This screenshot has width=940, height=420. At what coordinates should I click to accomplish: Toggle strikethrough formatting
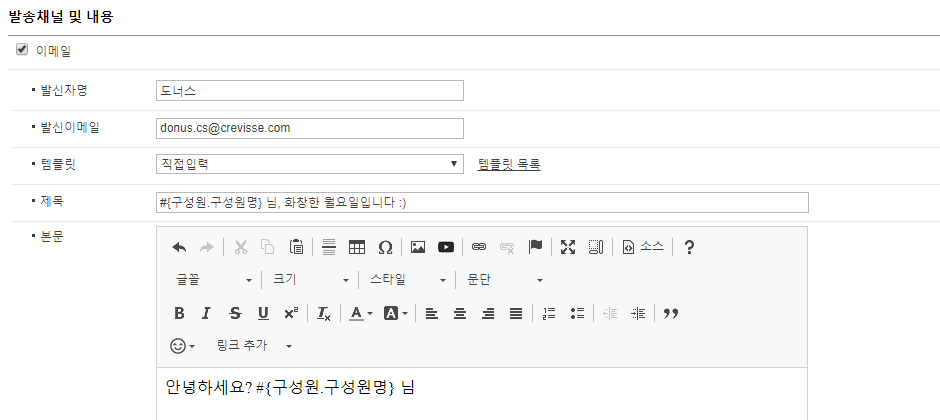tap(235, 313)
